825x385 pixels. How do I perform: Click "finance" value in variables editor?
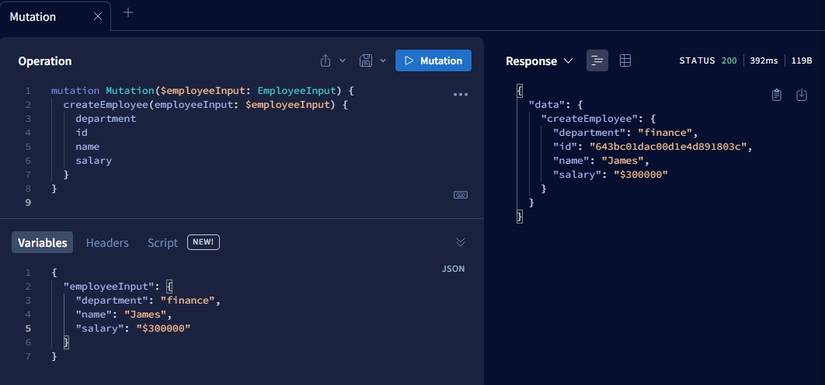[188, 300]
